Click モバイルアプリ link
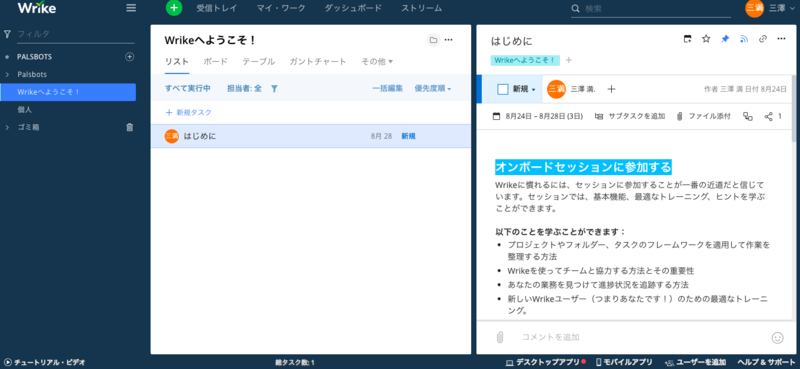Screen dimensions: 800x369 624,362
